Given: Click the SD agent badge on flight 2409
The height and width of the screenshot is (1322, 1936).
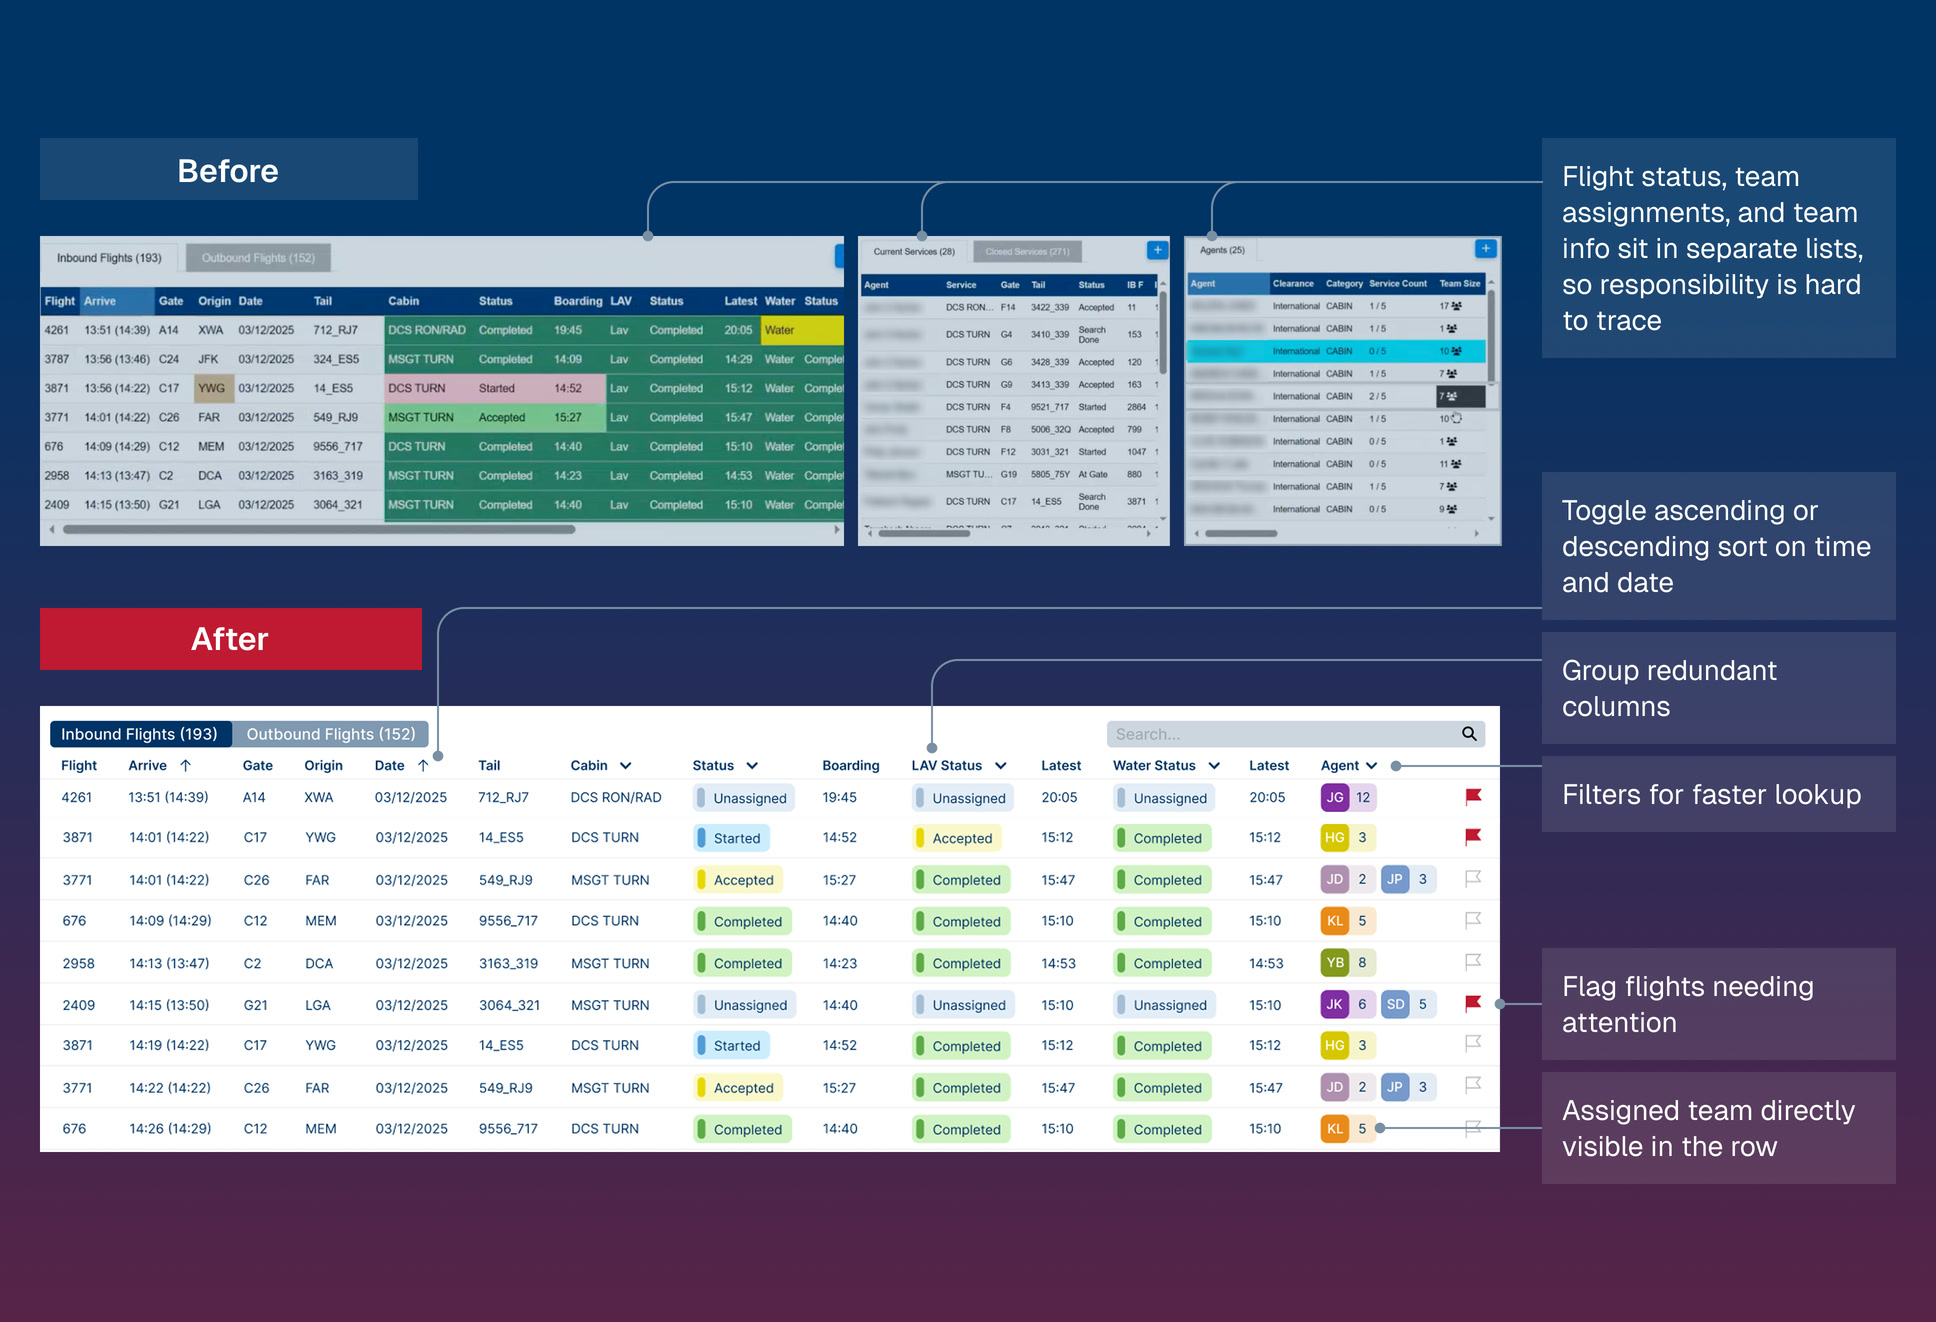Looking at the screenshot, I should click(x=1395, y=1004).
